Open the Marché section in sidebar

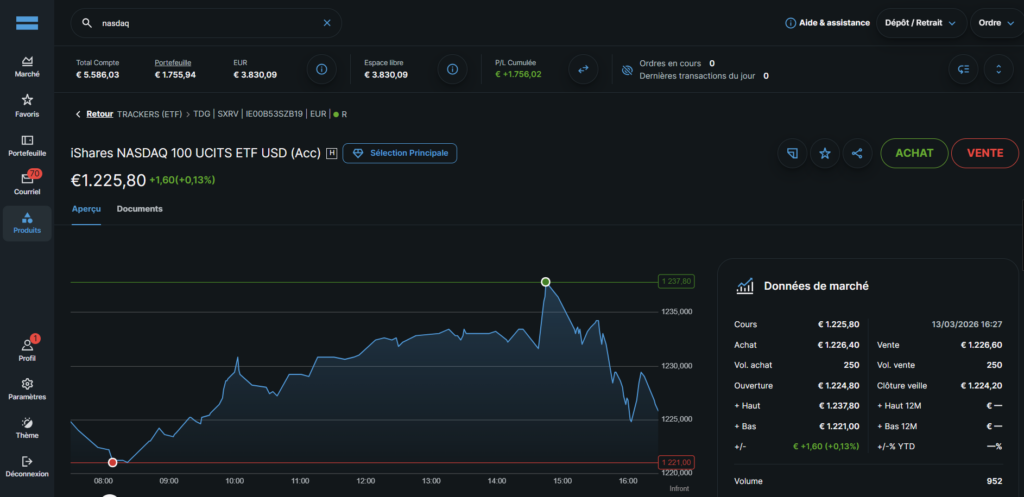tap(27, 66)
